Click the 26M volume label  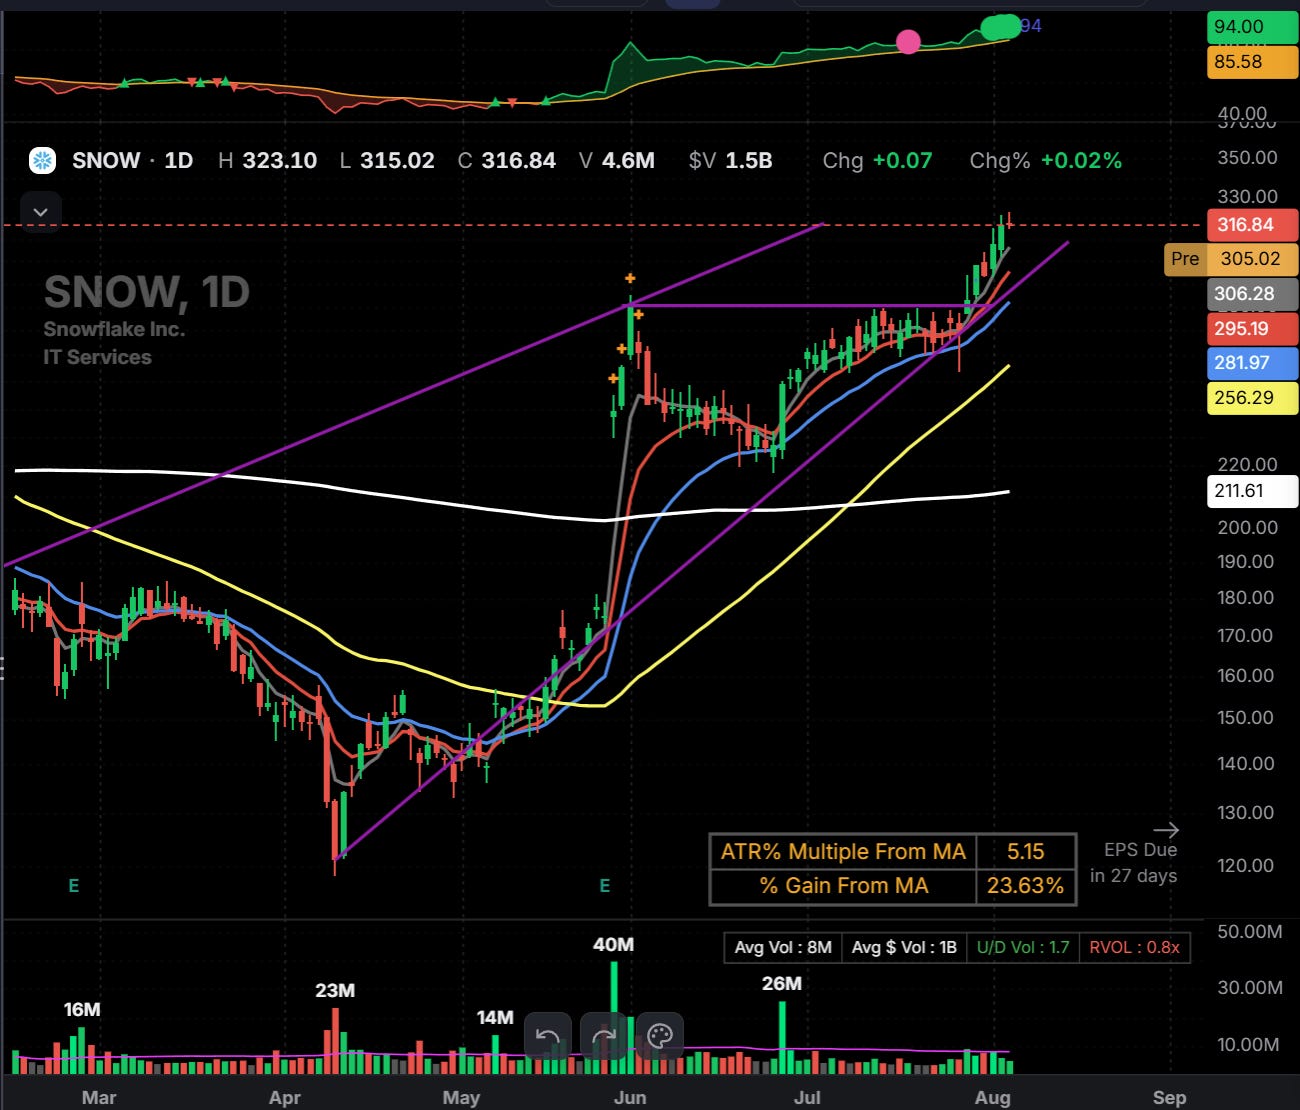tap(782, 984)
